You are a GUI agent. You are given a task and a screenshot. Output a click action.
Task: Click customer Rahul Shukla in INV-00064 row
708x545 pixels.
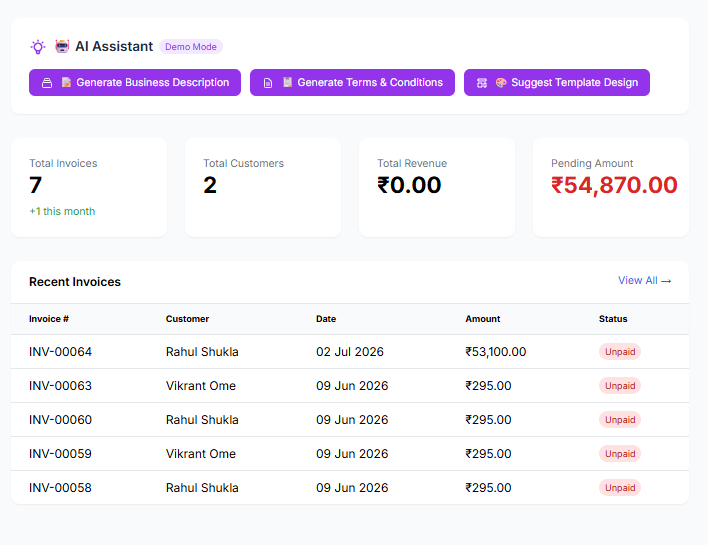202,352
